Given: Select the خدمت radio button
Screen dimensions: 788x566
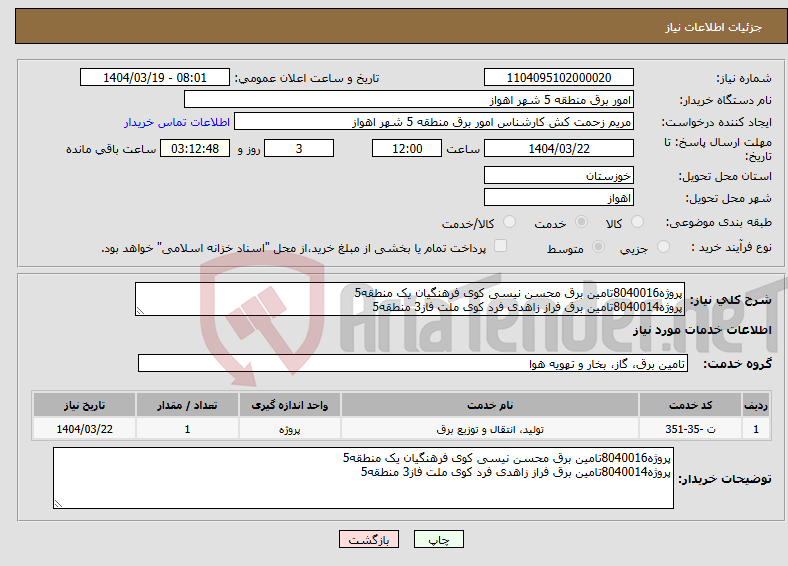Looking at the screenshot, I should point(581,222).
